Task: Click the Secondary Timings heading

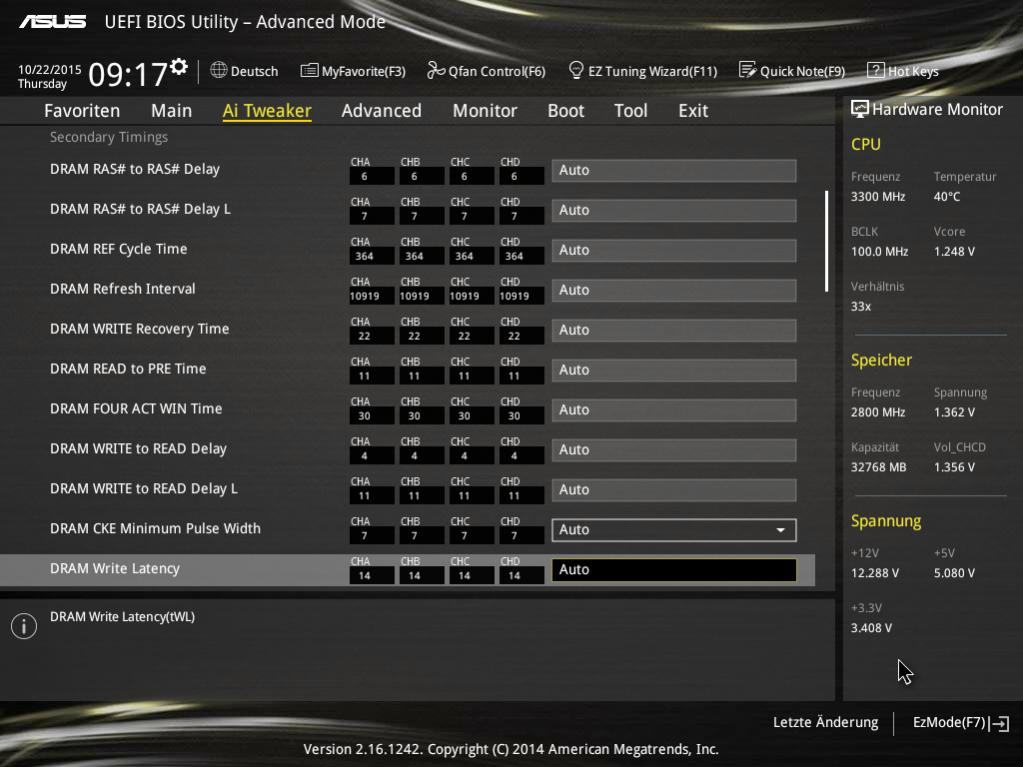Action: pyautogui.click(x=109, y=137)
